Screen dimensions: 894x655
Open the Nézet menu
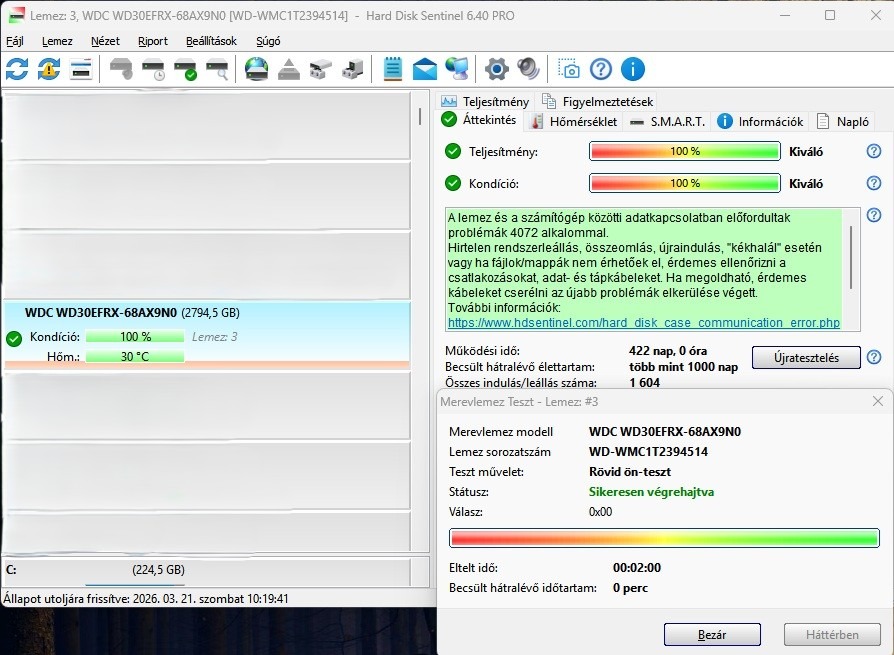pyautogui.click(x=105, y=41)
